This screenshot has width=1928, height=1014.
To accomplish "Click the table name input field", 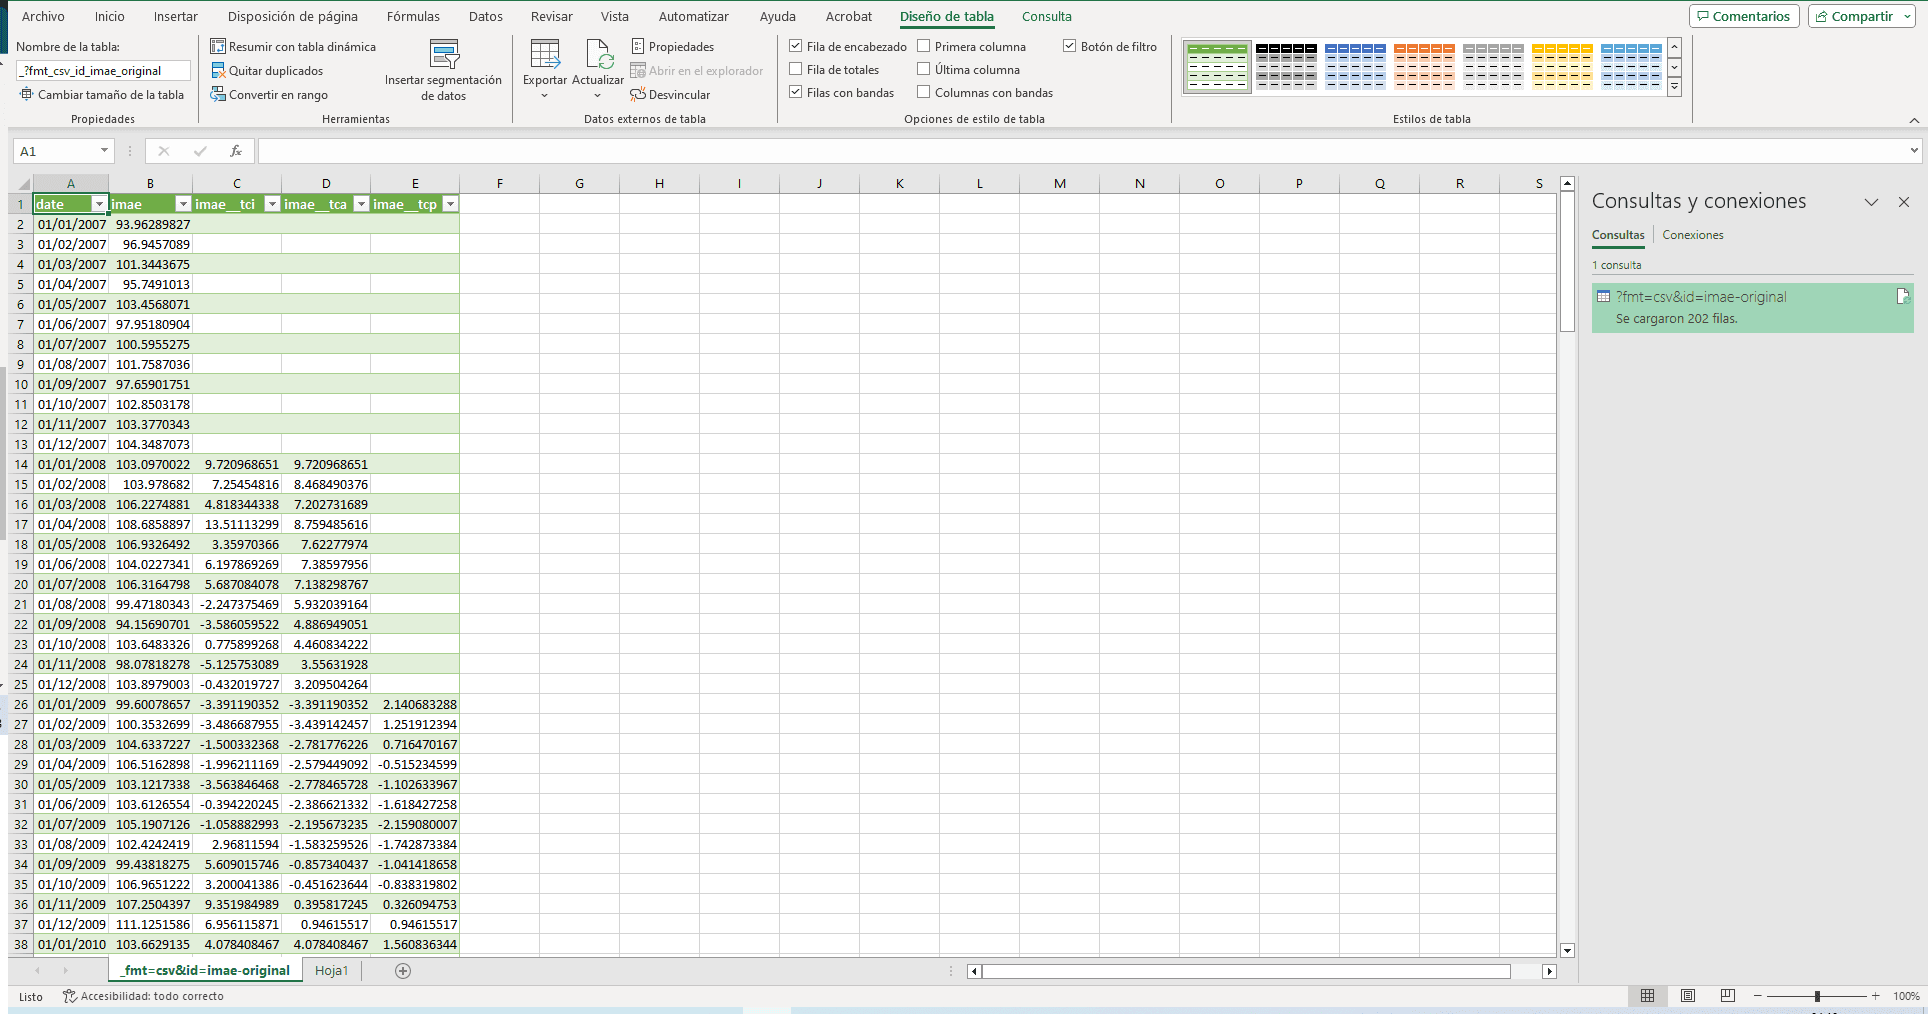I will click(103, 71).
